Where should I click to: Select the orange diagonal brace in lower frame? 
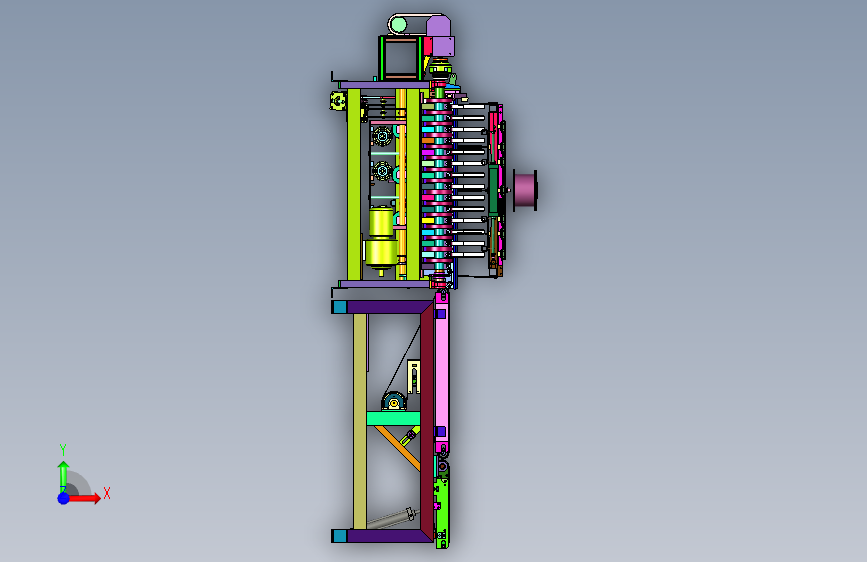[x=398, y=448]
